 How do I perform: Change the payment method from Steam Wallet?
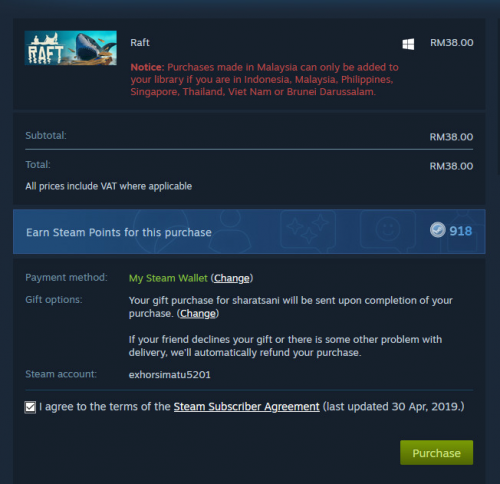point(232,278)
